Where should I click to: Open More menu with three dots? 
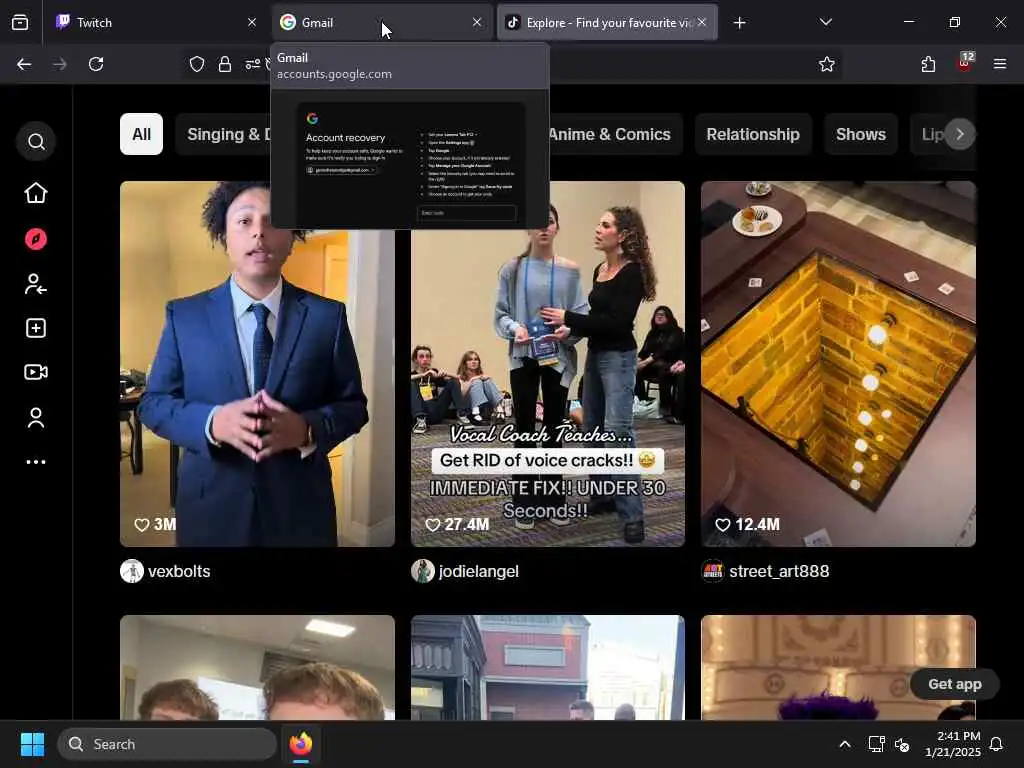[36, 462]
